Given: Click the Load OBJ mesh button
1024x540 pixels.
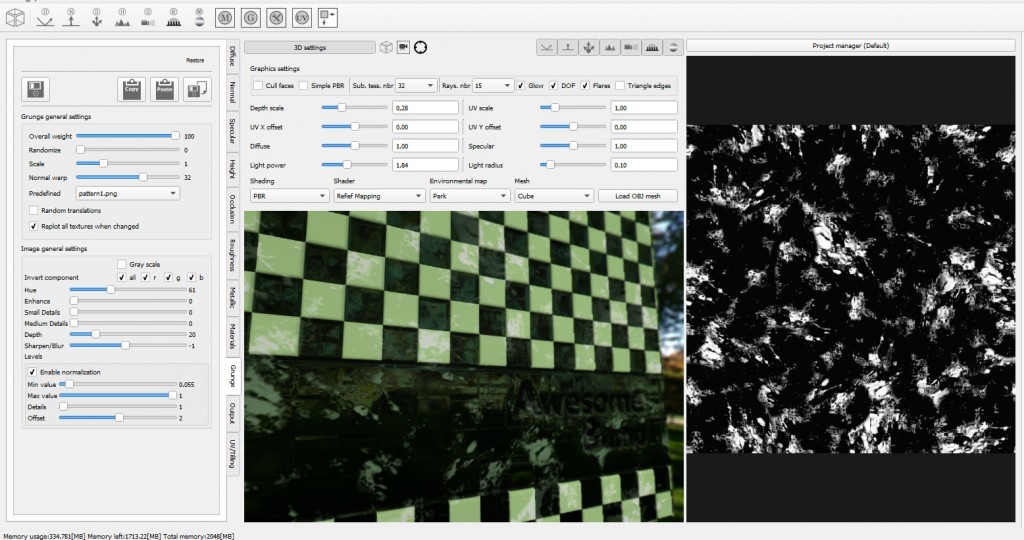Looking at the screenshot, I should point(637,196).
